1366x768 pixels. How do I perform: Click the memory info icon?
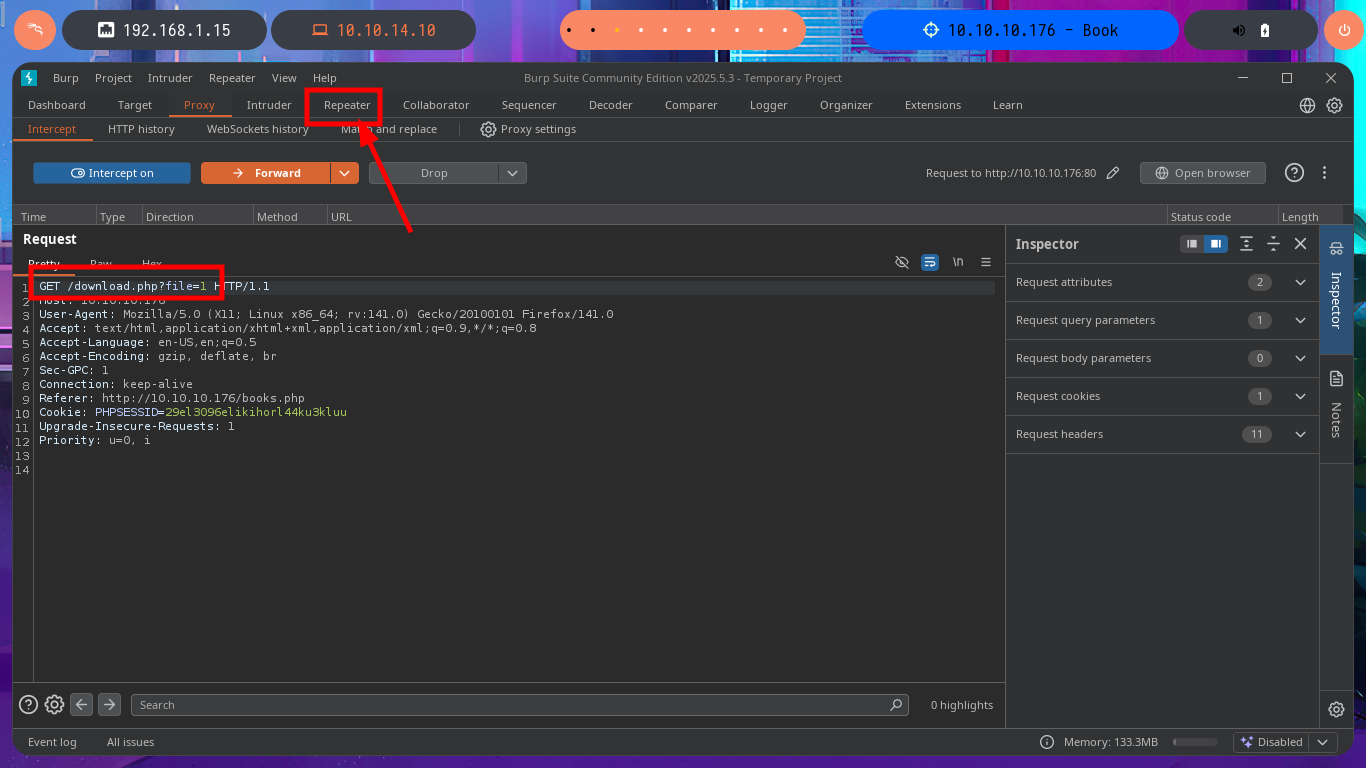coord(1046,742)
